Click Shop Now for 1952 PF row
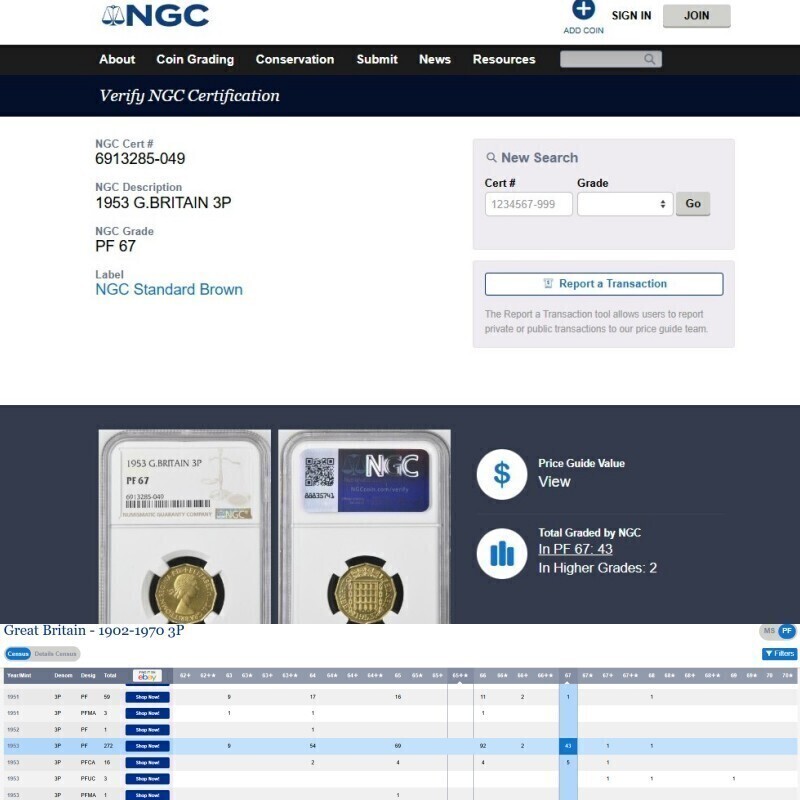 point(147,730)
